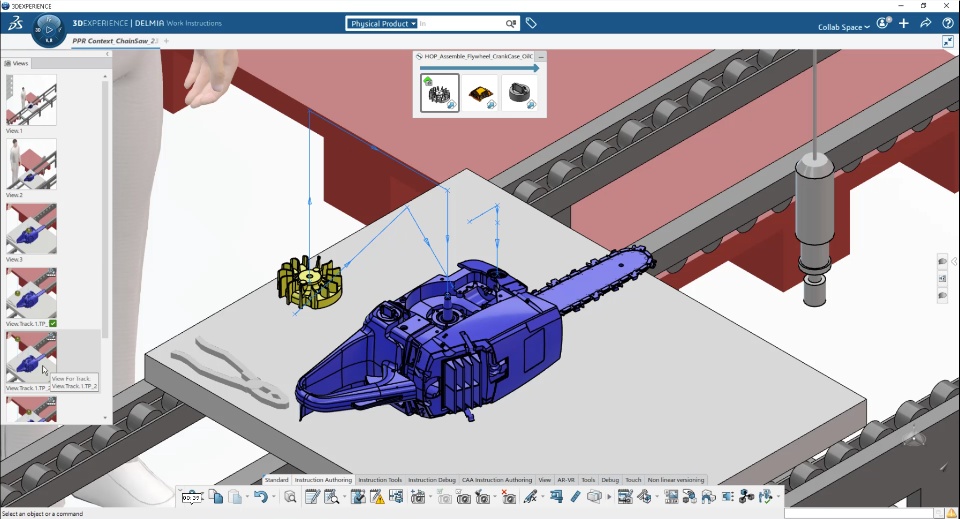Click the linked nodes icon near toolbar end
Screen dimensions: 960x519
pos(746,497)
